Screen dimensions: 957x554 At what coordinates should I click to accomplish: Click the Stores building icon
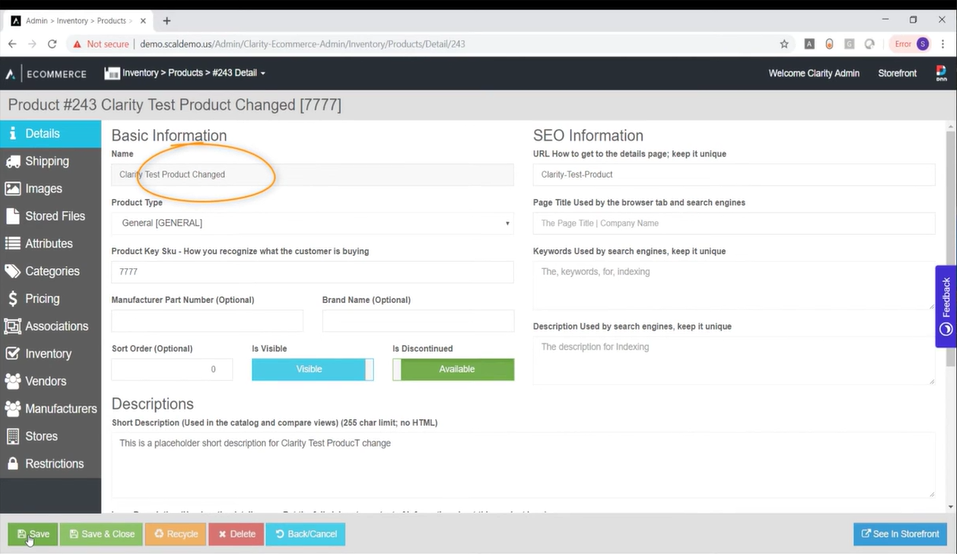tap(13, 436)
